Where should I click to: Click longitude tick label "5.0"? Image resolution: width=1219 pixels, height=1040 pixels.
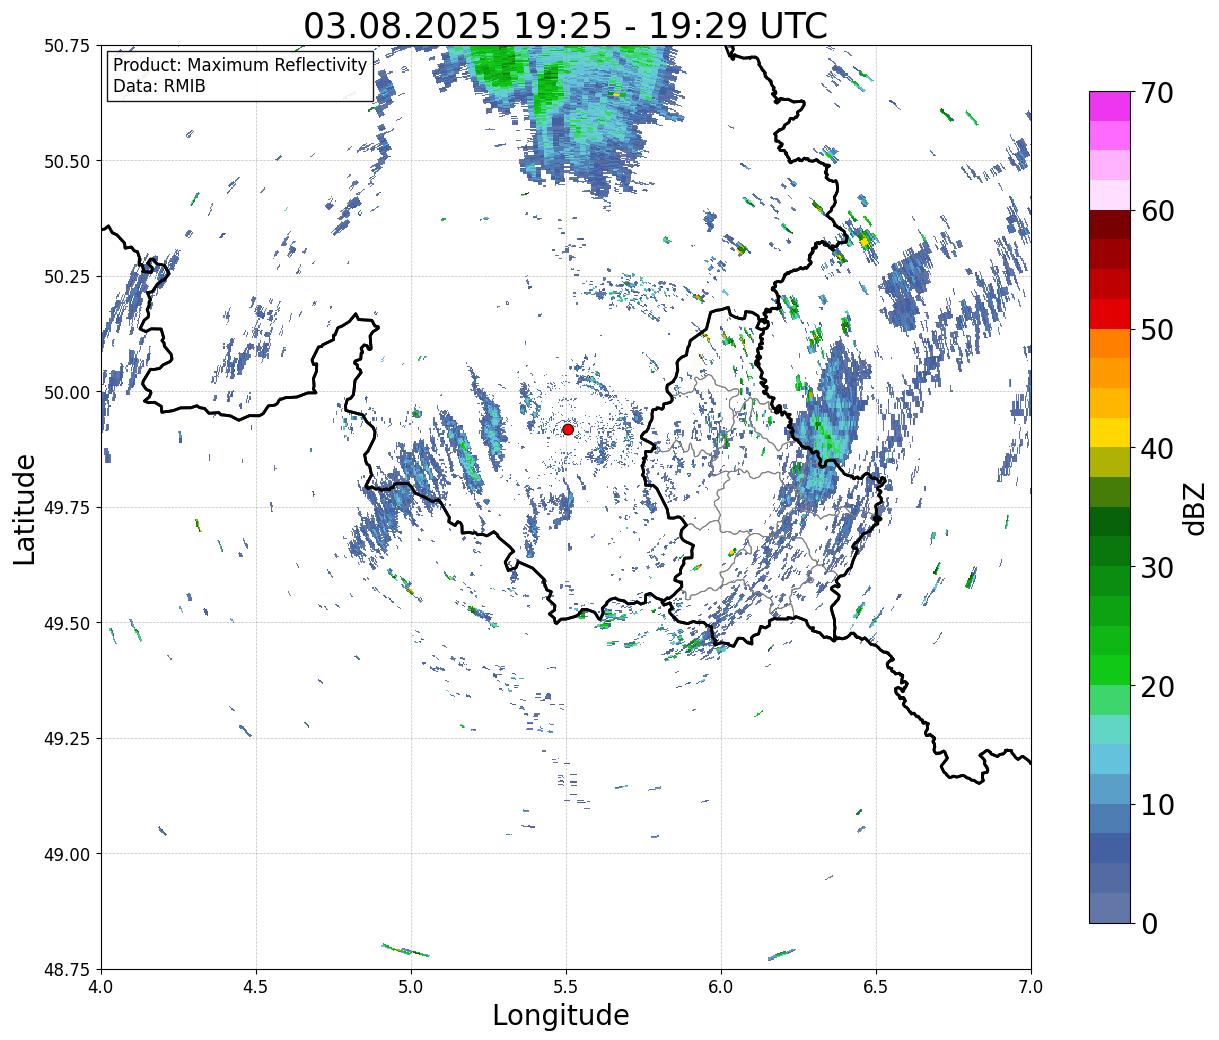pyautogui.click(x=411, y=987)
